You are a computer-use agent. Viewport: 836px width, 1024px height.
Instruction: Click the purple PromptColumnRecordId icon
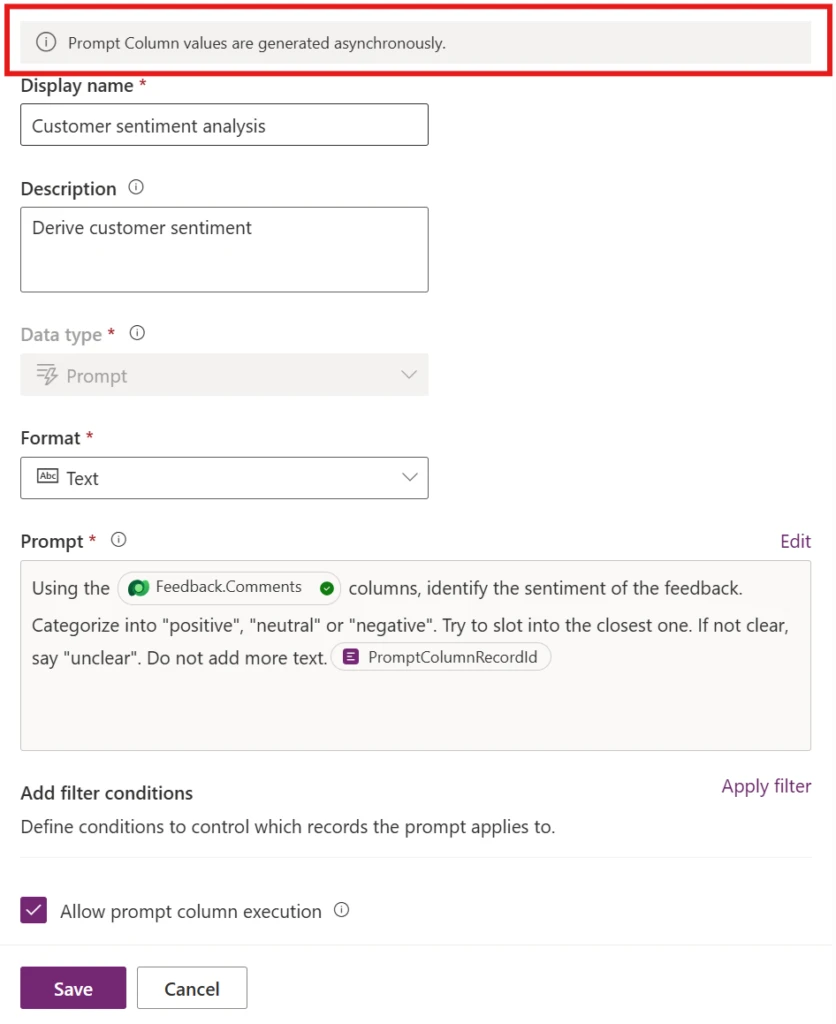click(x=351, y=656)
